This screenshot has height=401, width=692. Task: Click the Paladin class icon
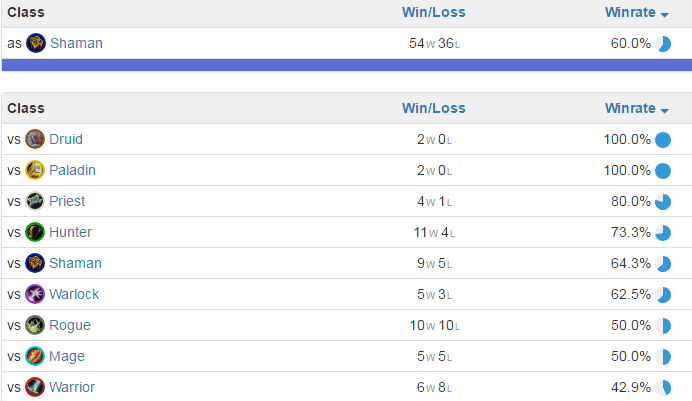coord(35,170)
